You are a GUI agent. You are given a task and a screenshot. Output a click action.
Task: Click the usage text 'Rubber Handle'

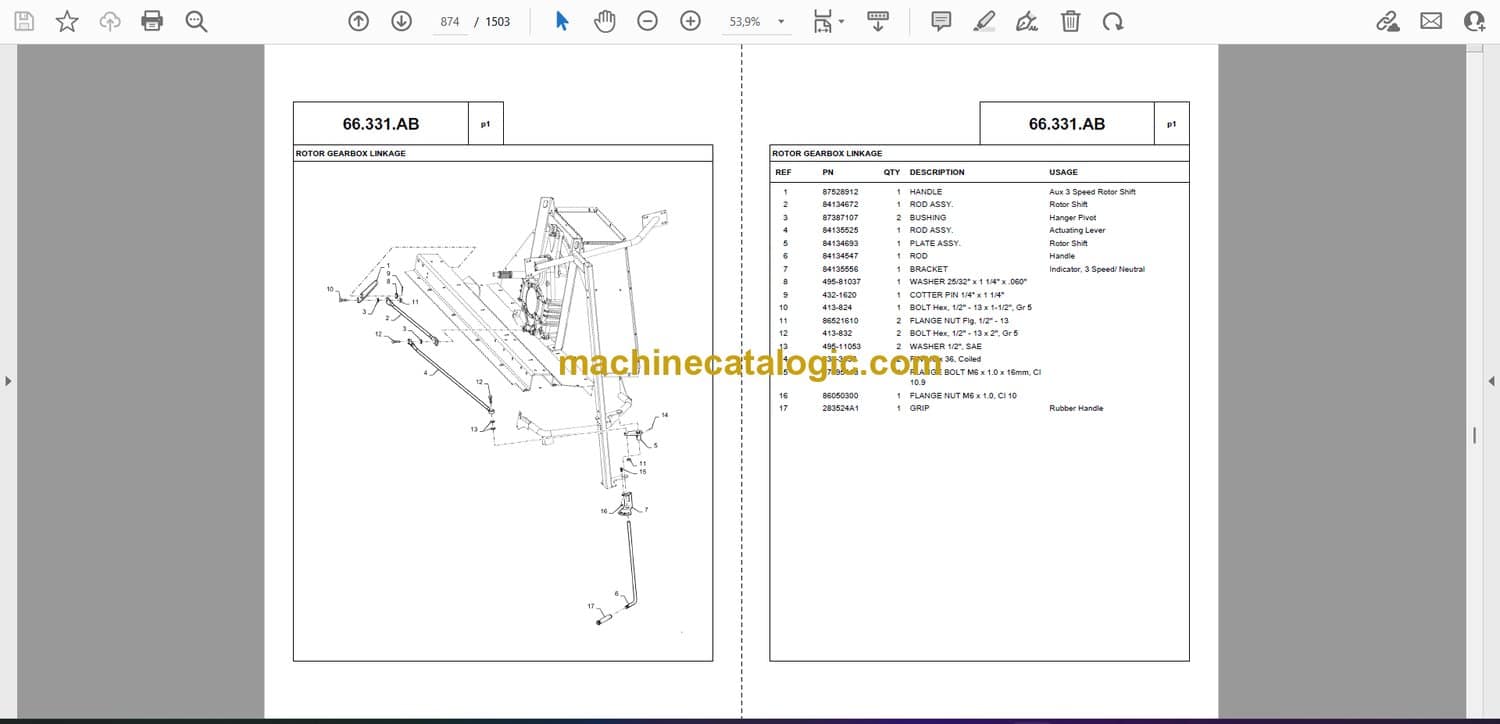pos(1076,408)
